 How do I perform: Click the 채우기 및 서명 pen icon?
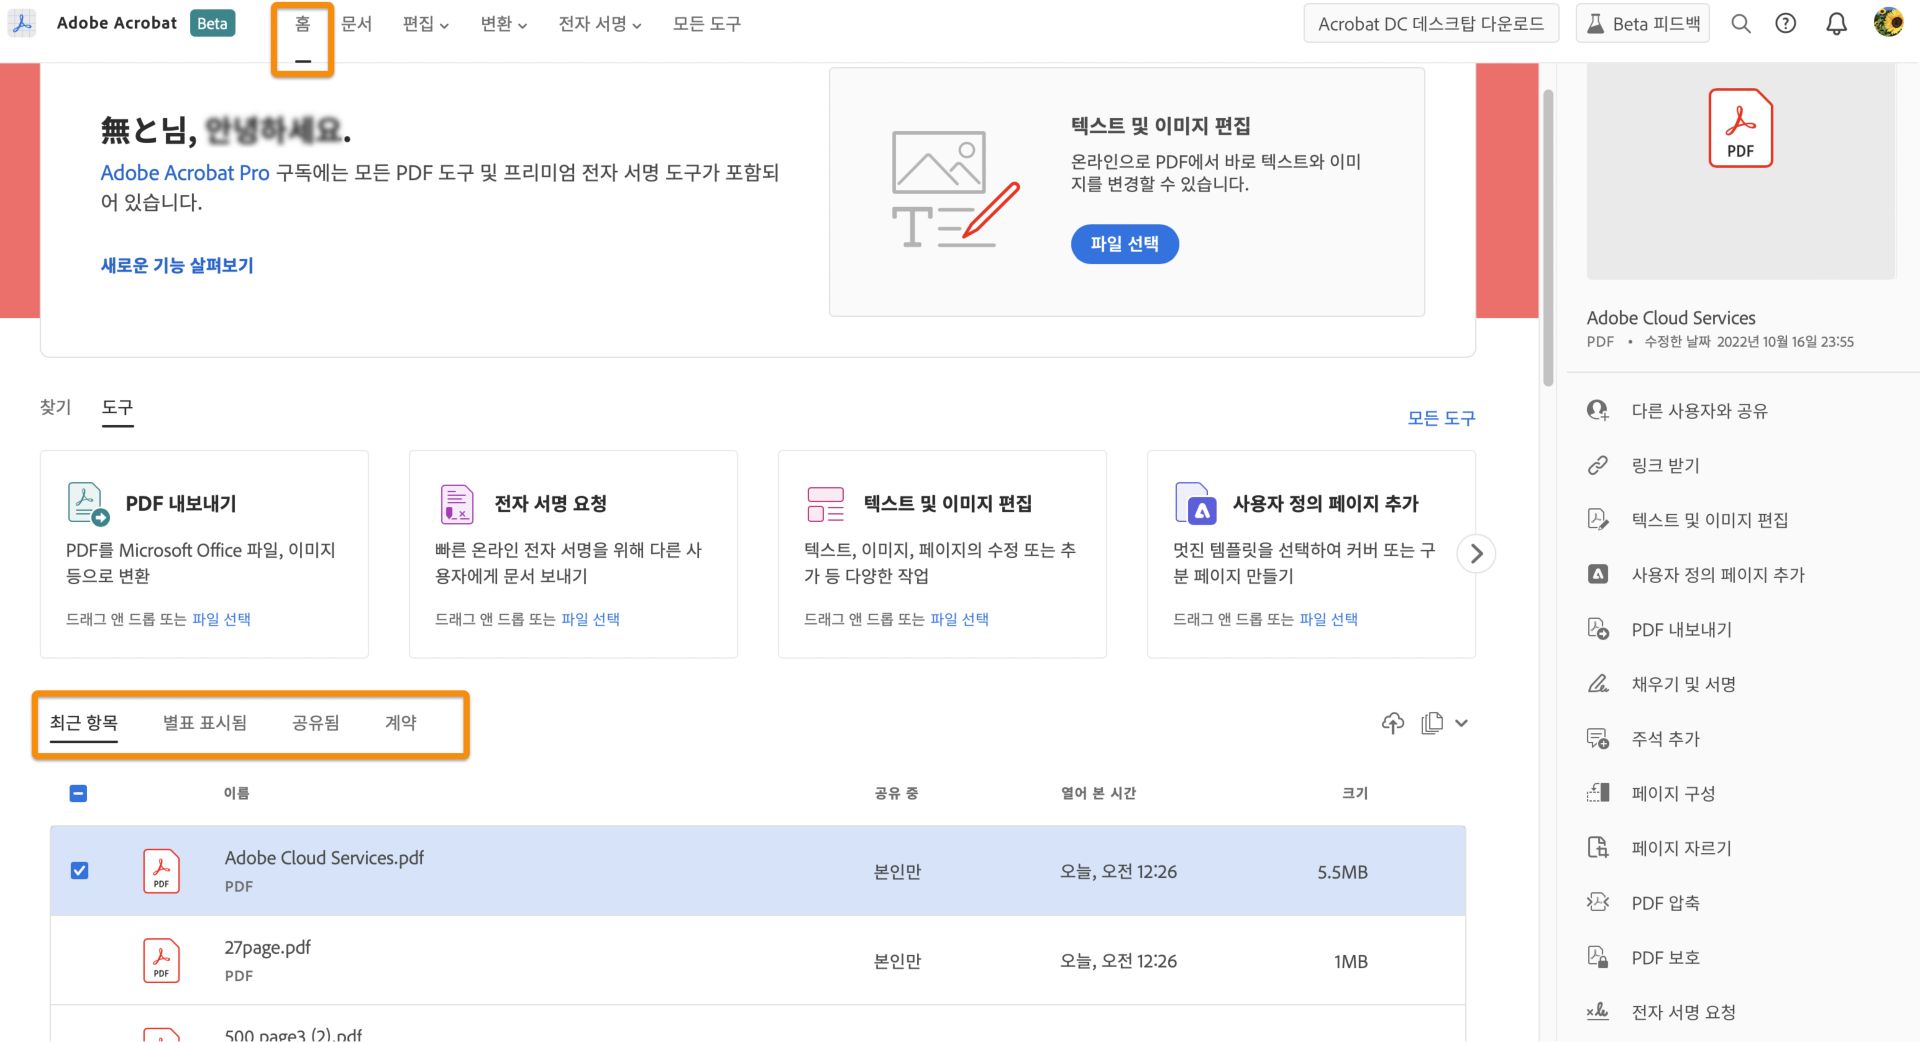click(1598, 684)
